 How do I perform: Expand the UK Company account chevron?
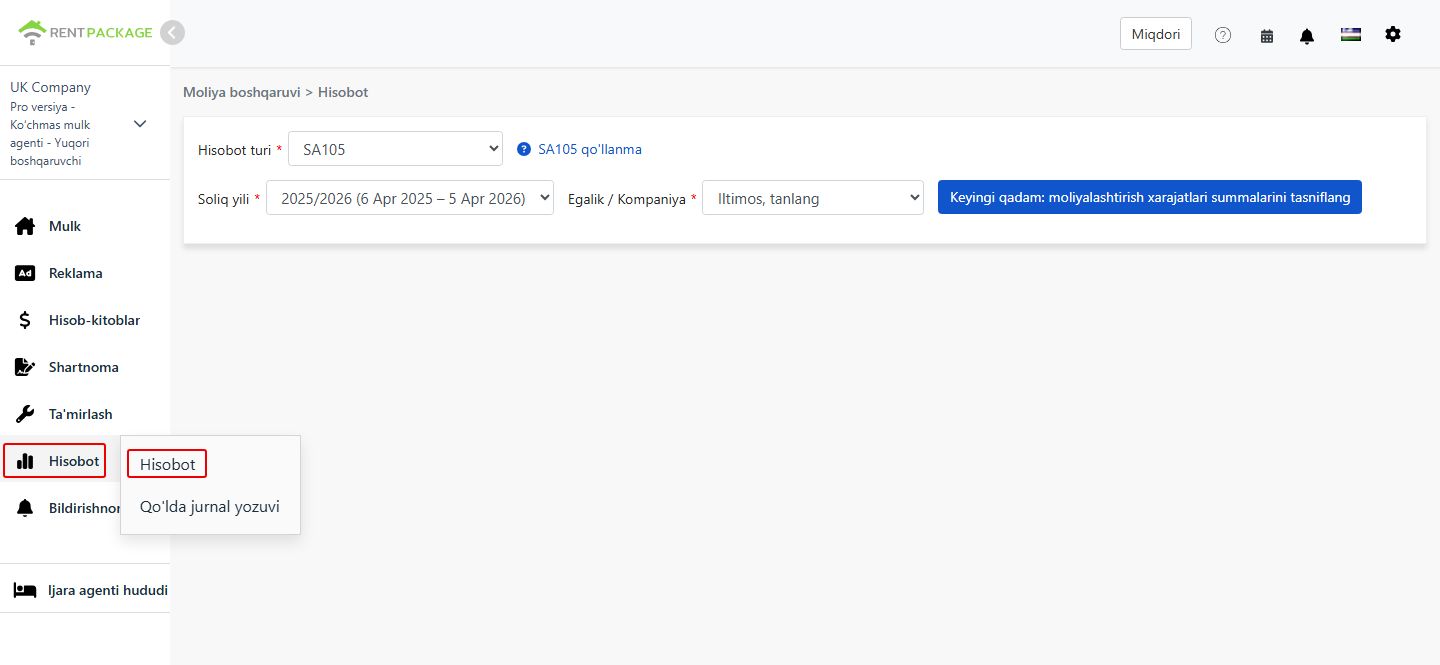[140, 124]
